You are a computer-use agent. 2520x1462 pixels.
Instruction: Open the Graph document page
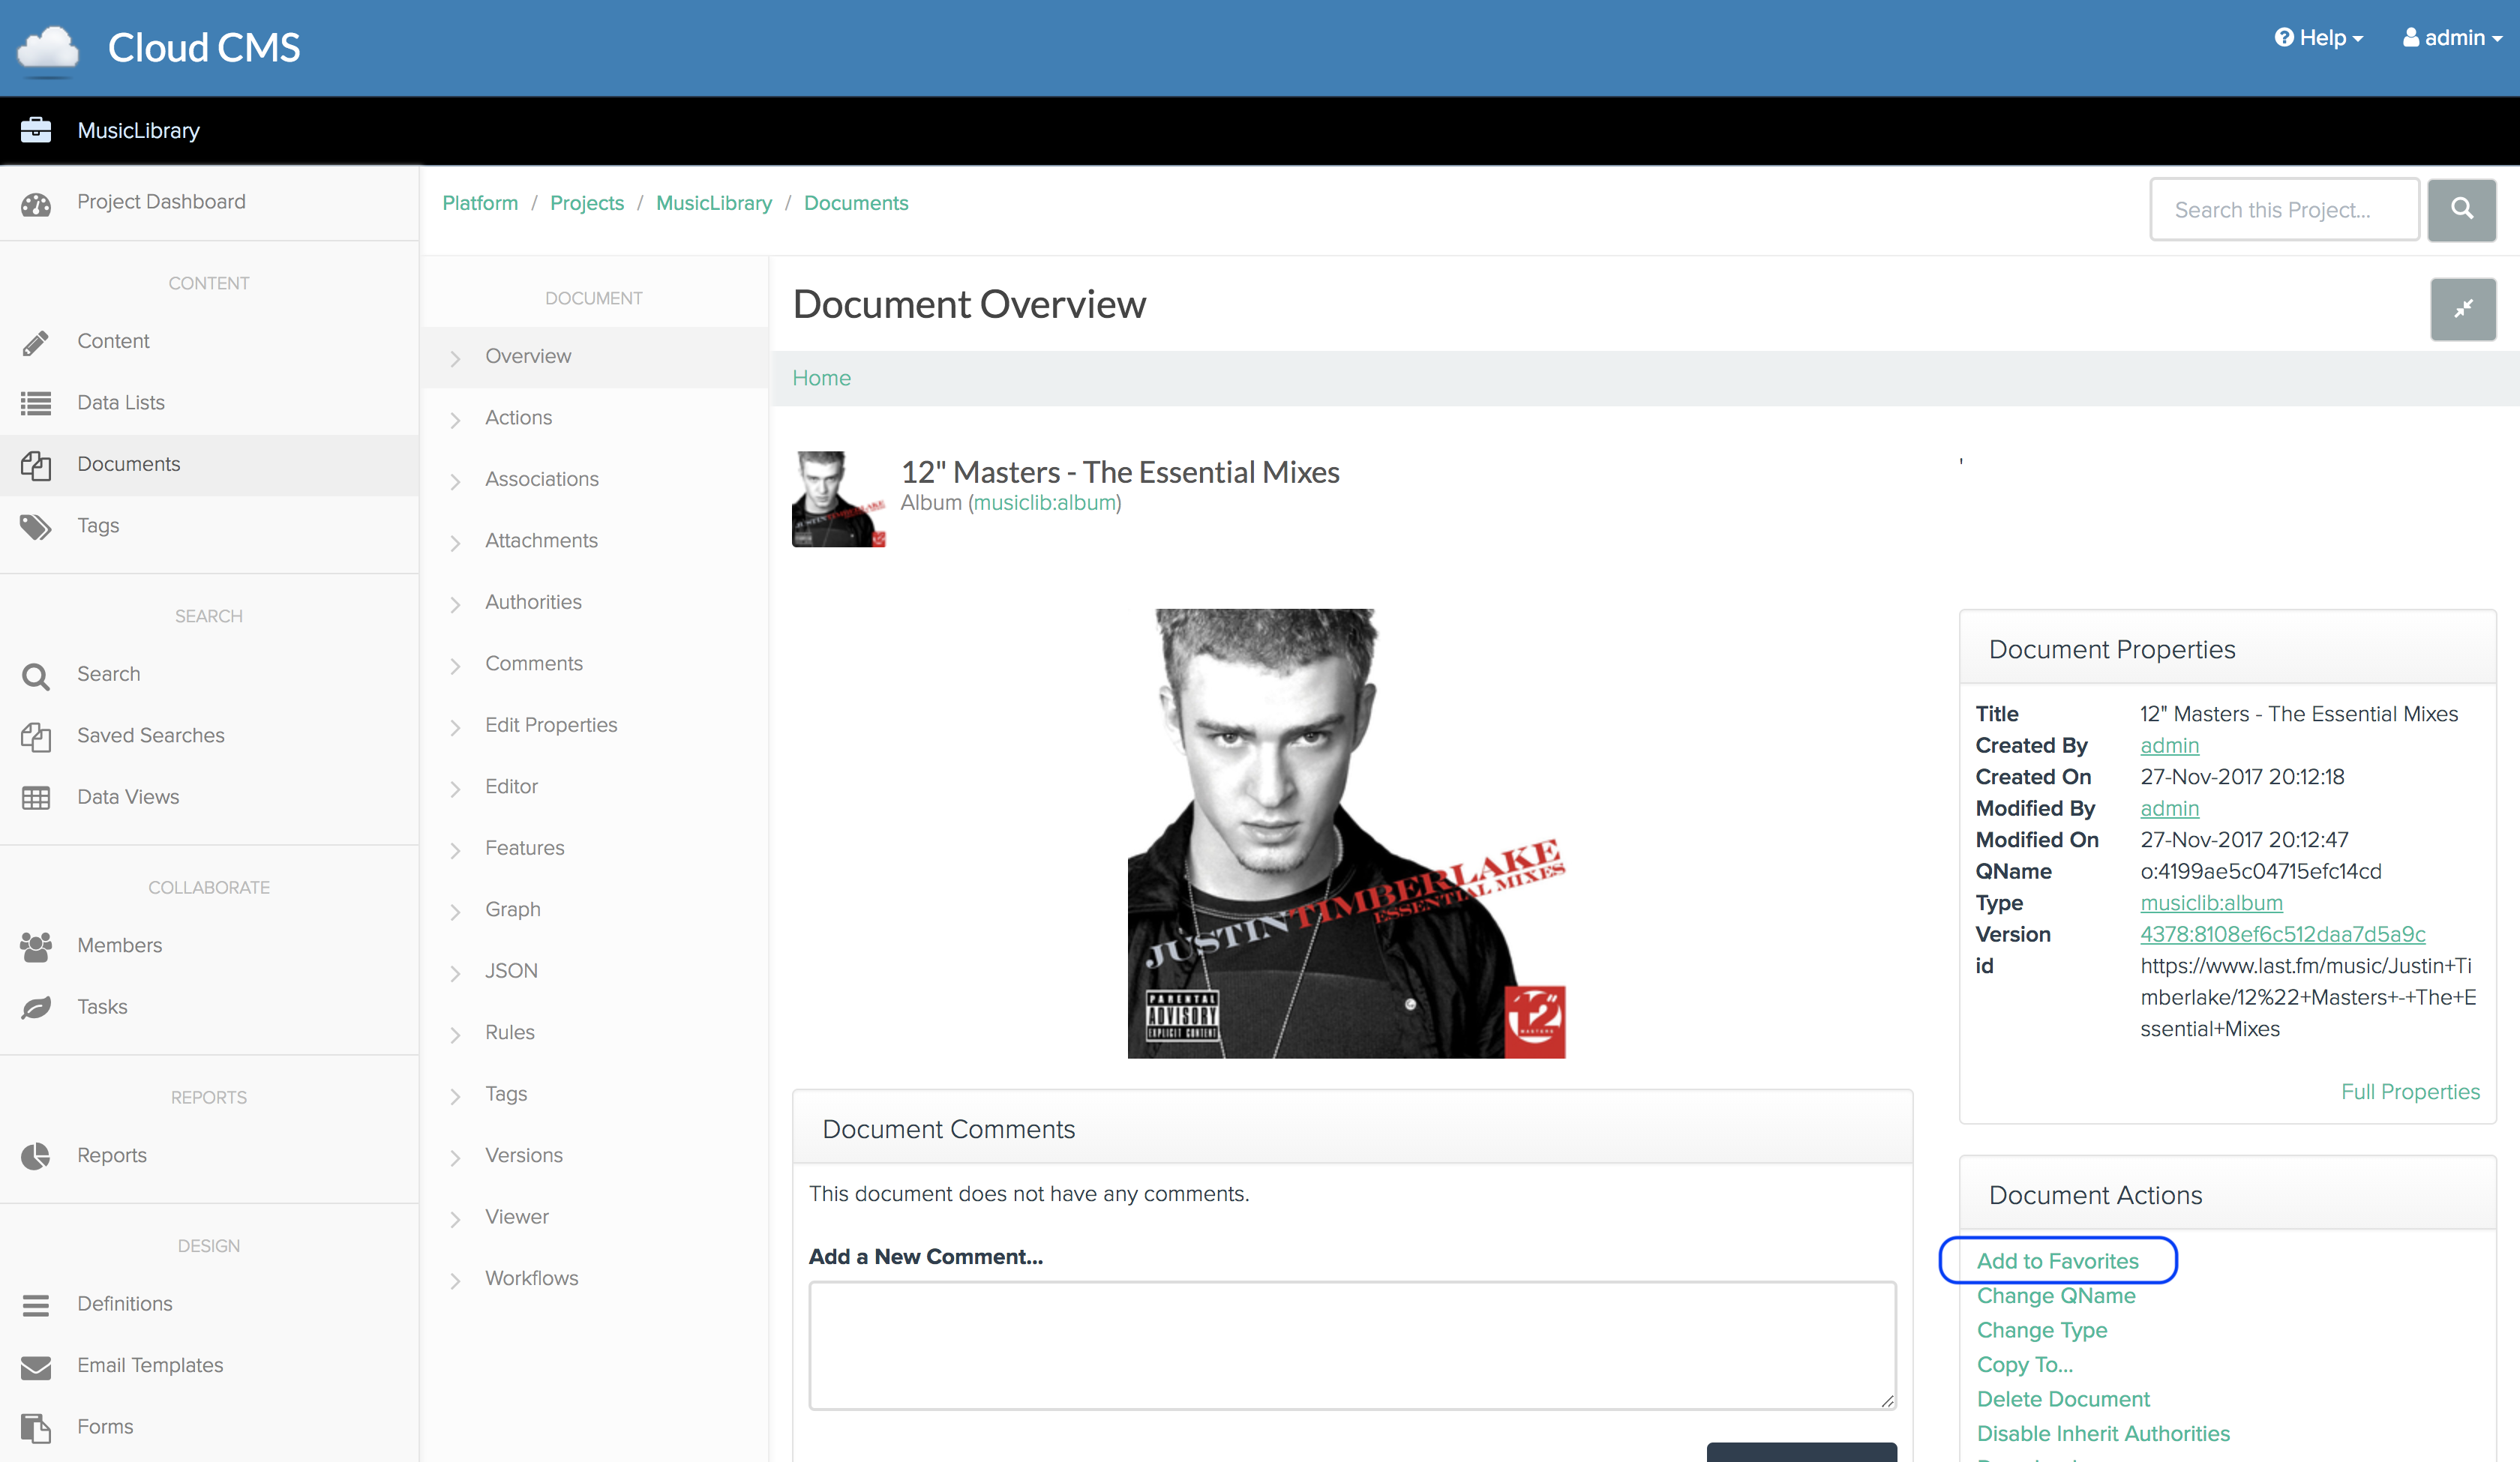[513, 909]
